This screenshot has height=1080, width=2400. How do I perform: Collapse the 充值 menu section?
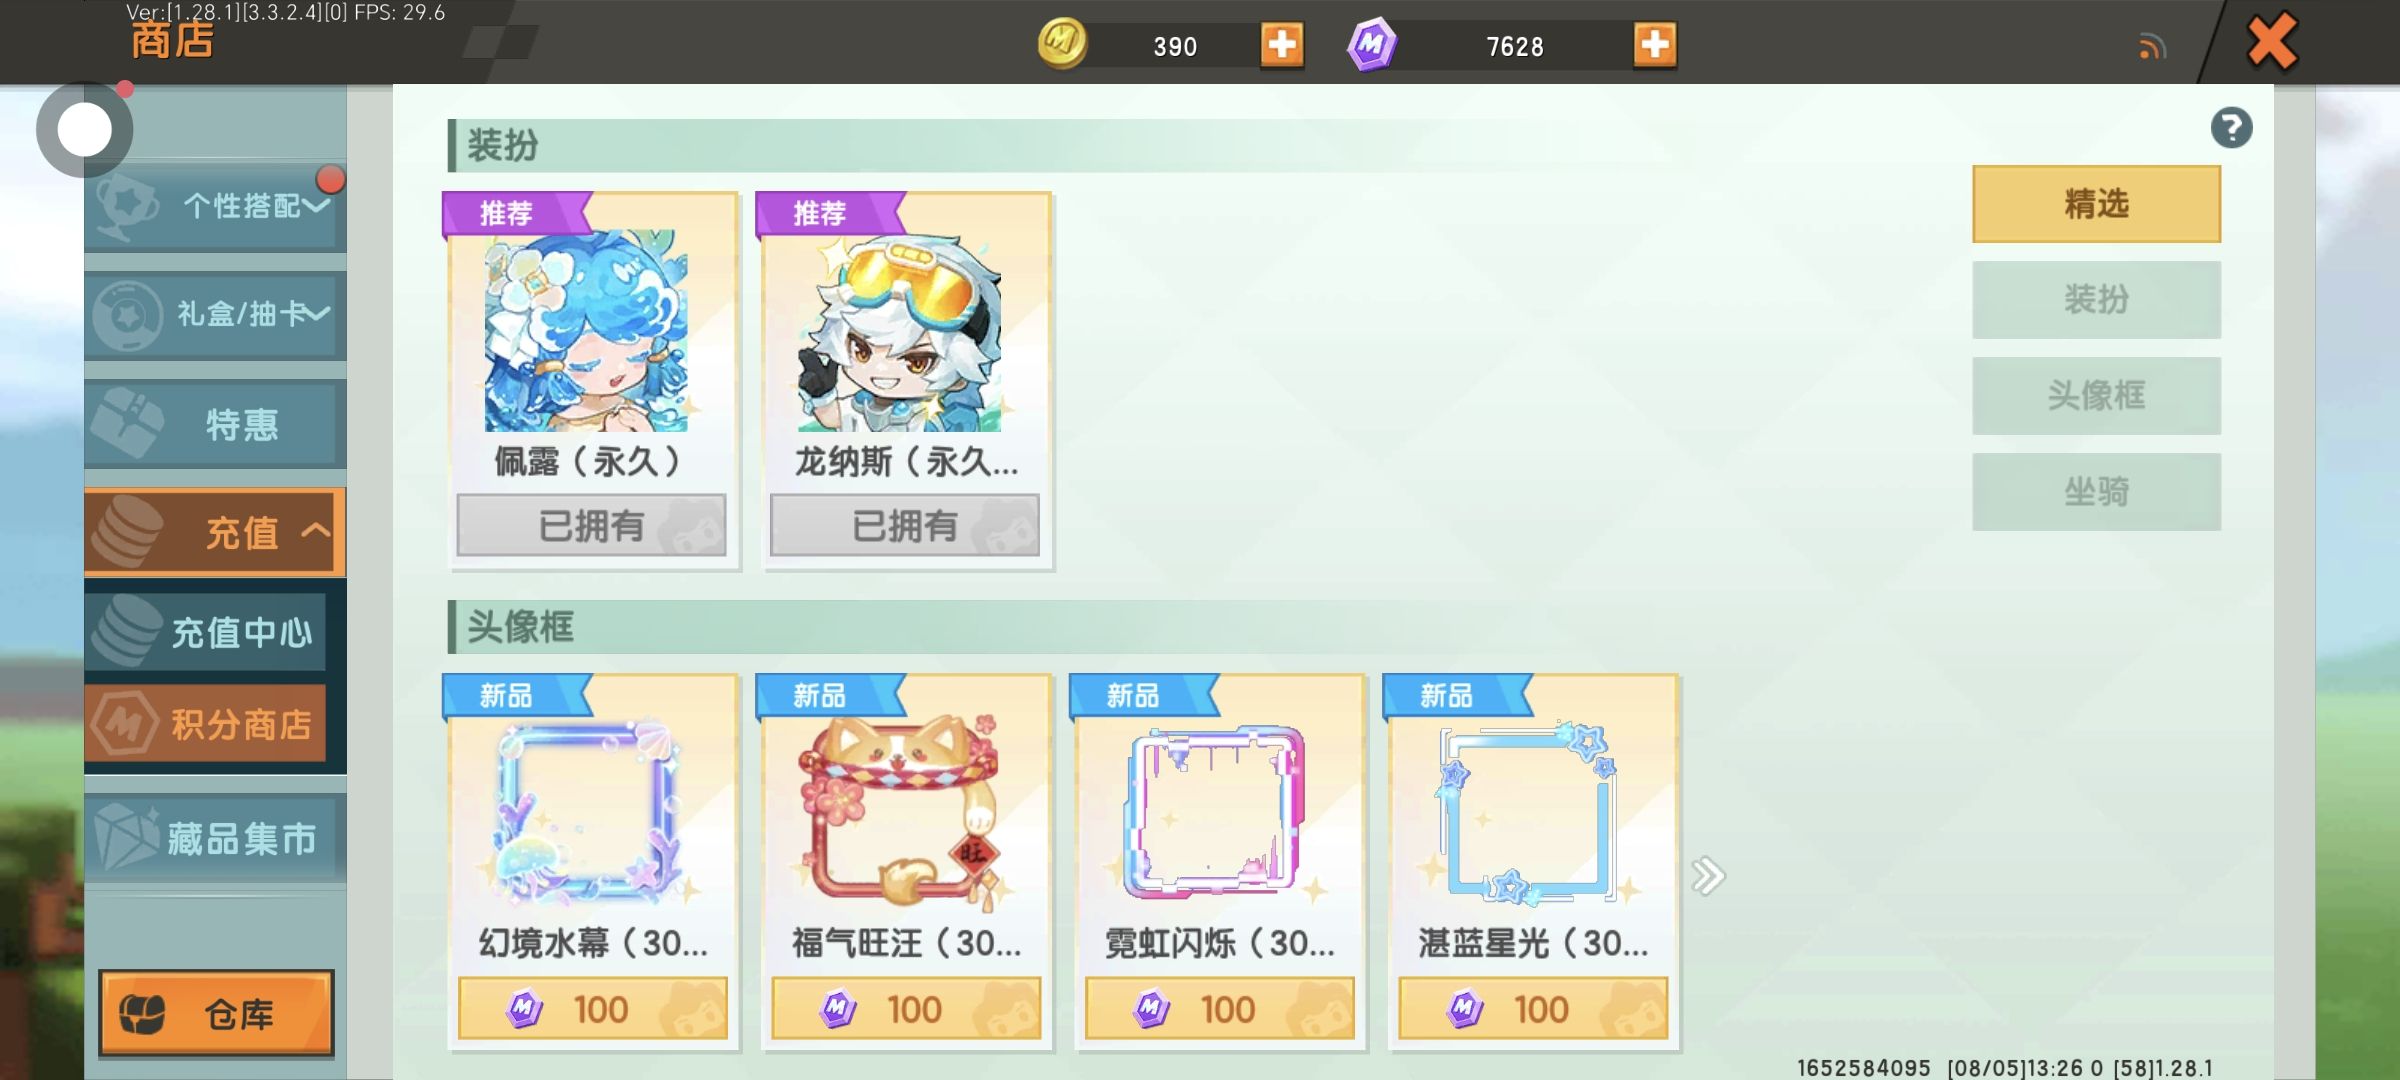click(x=215, y=532)
